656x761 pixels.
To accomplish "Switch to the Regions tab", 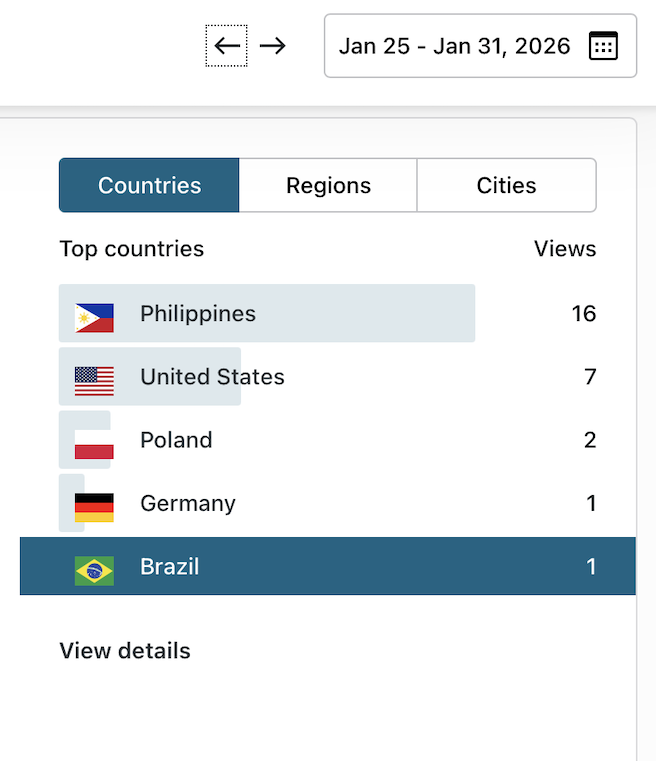I will 328,186.
